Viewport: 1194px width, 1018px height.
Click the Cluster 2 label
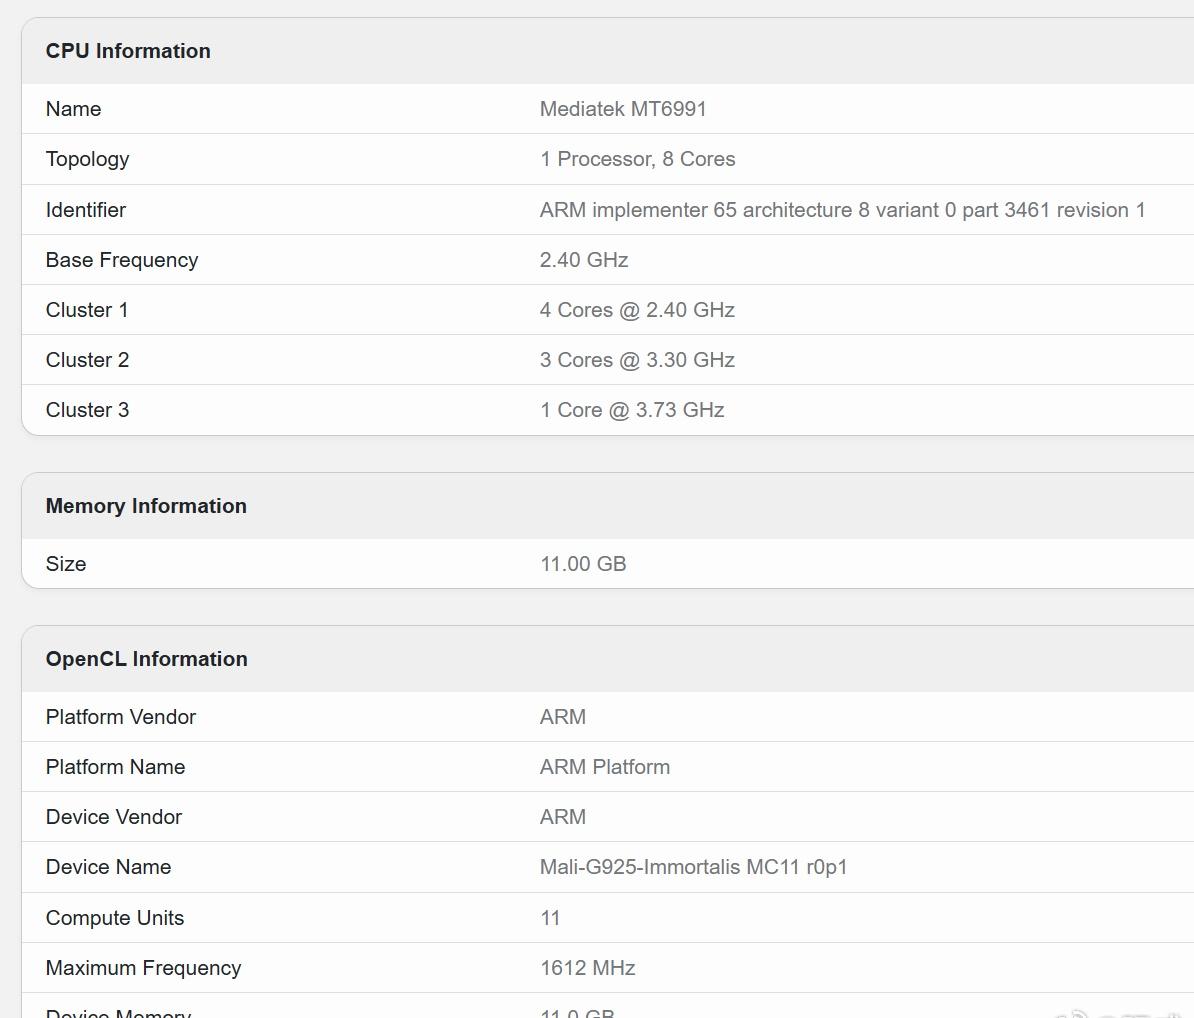click(x=88, y=360)
